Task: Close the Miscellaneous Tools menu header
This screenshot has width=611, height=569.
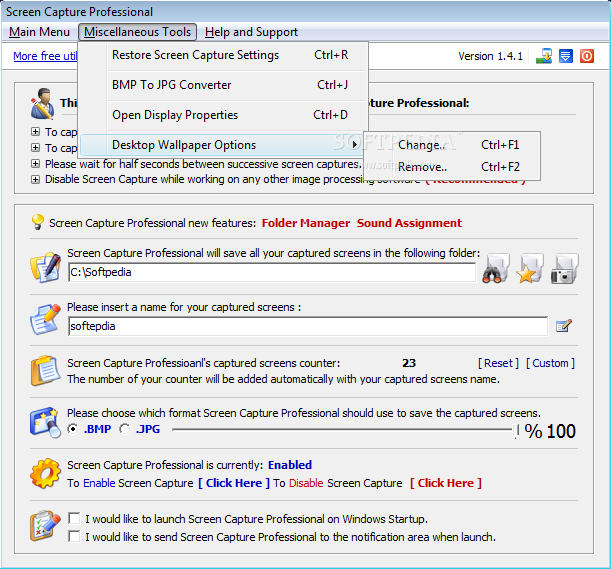Action: pyautogui.click(x=138, y=32)
